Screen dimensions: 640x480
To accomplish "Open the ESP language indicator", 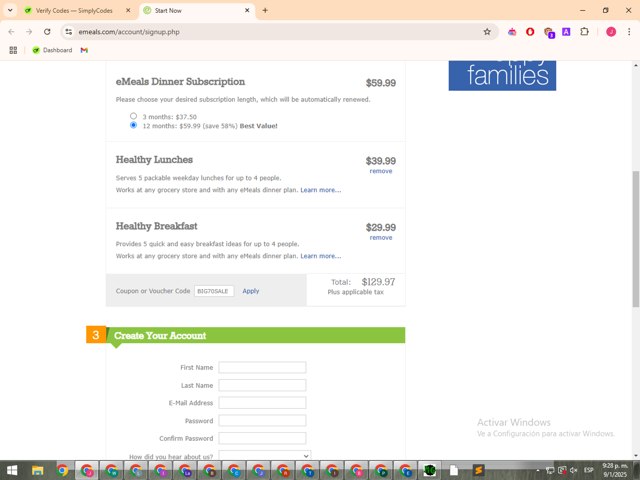I will coord(588,470).
